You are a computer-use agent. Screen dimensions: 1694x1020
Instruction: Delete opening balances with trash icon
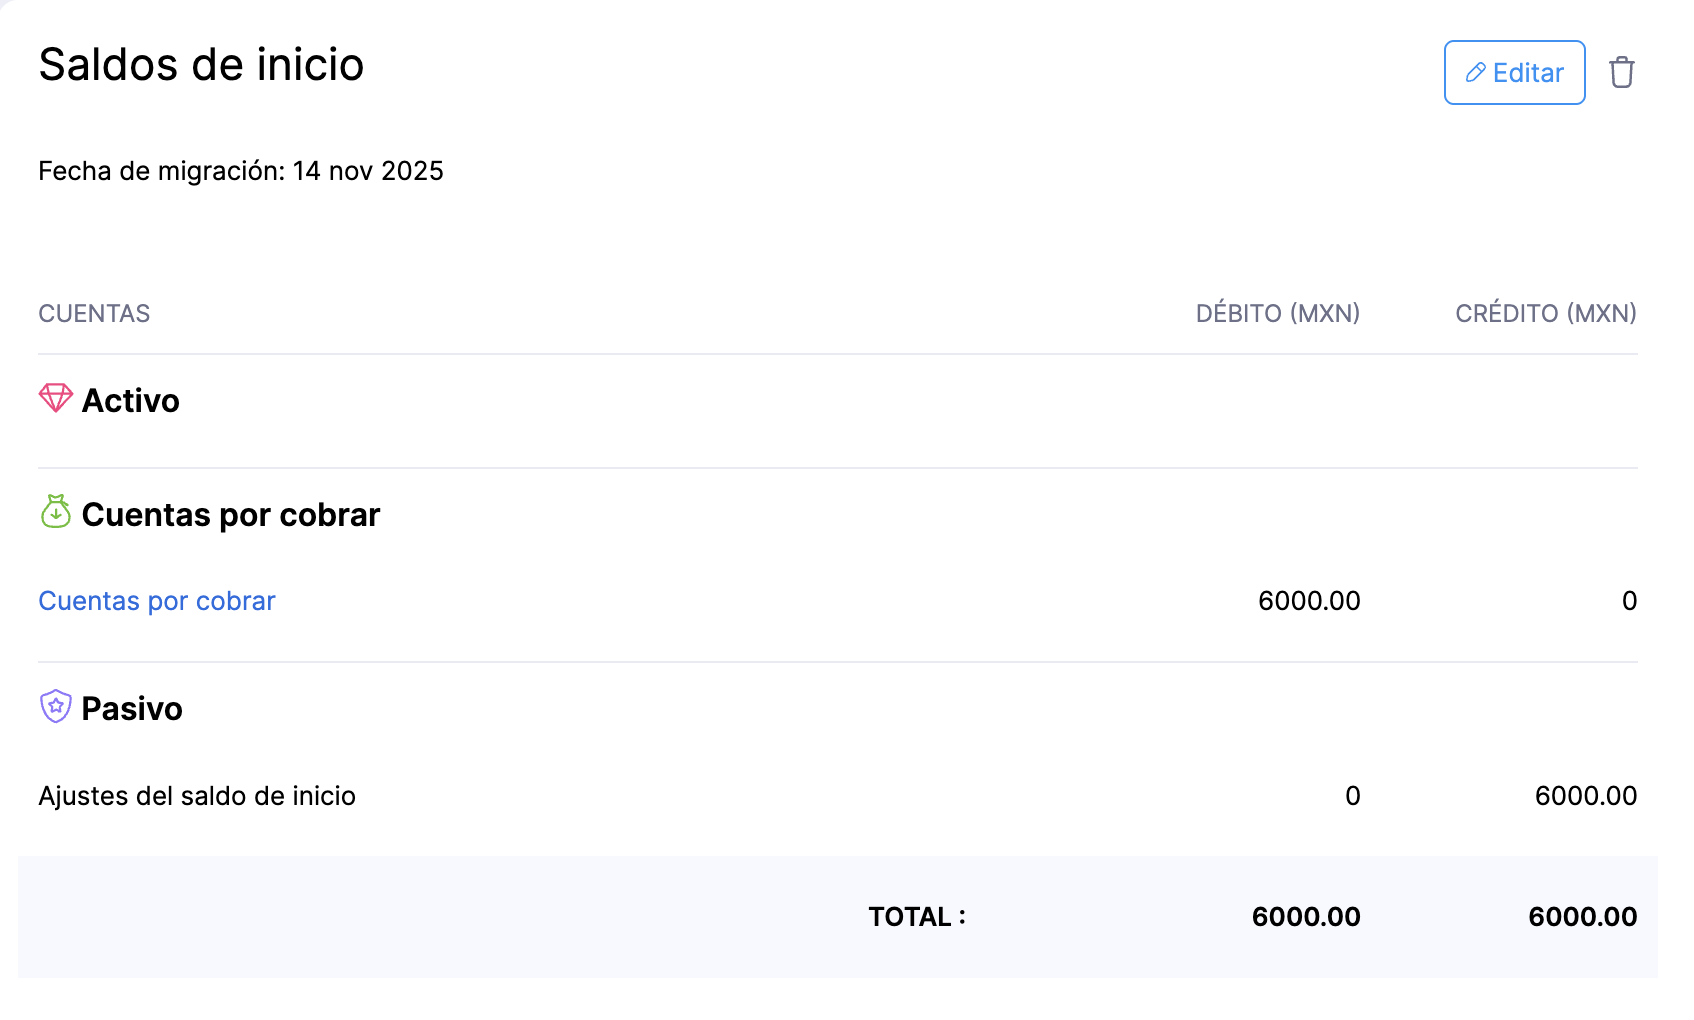(1621, 73)
